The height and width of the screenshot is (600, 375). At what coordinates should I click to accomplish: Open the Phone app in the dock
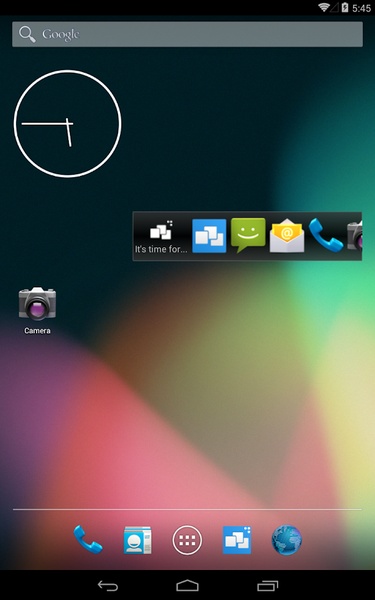click(88, 540)
